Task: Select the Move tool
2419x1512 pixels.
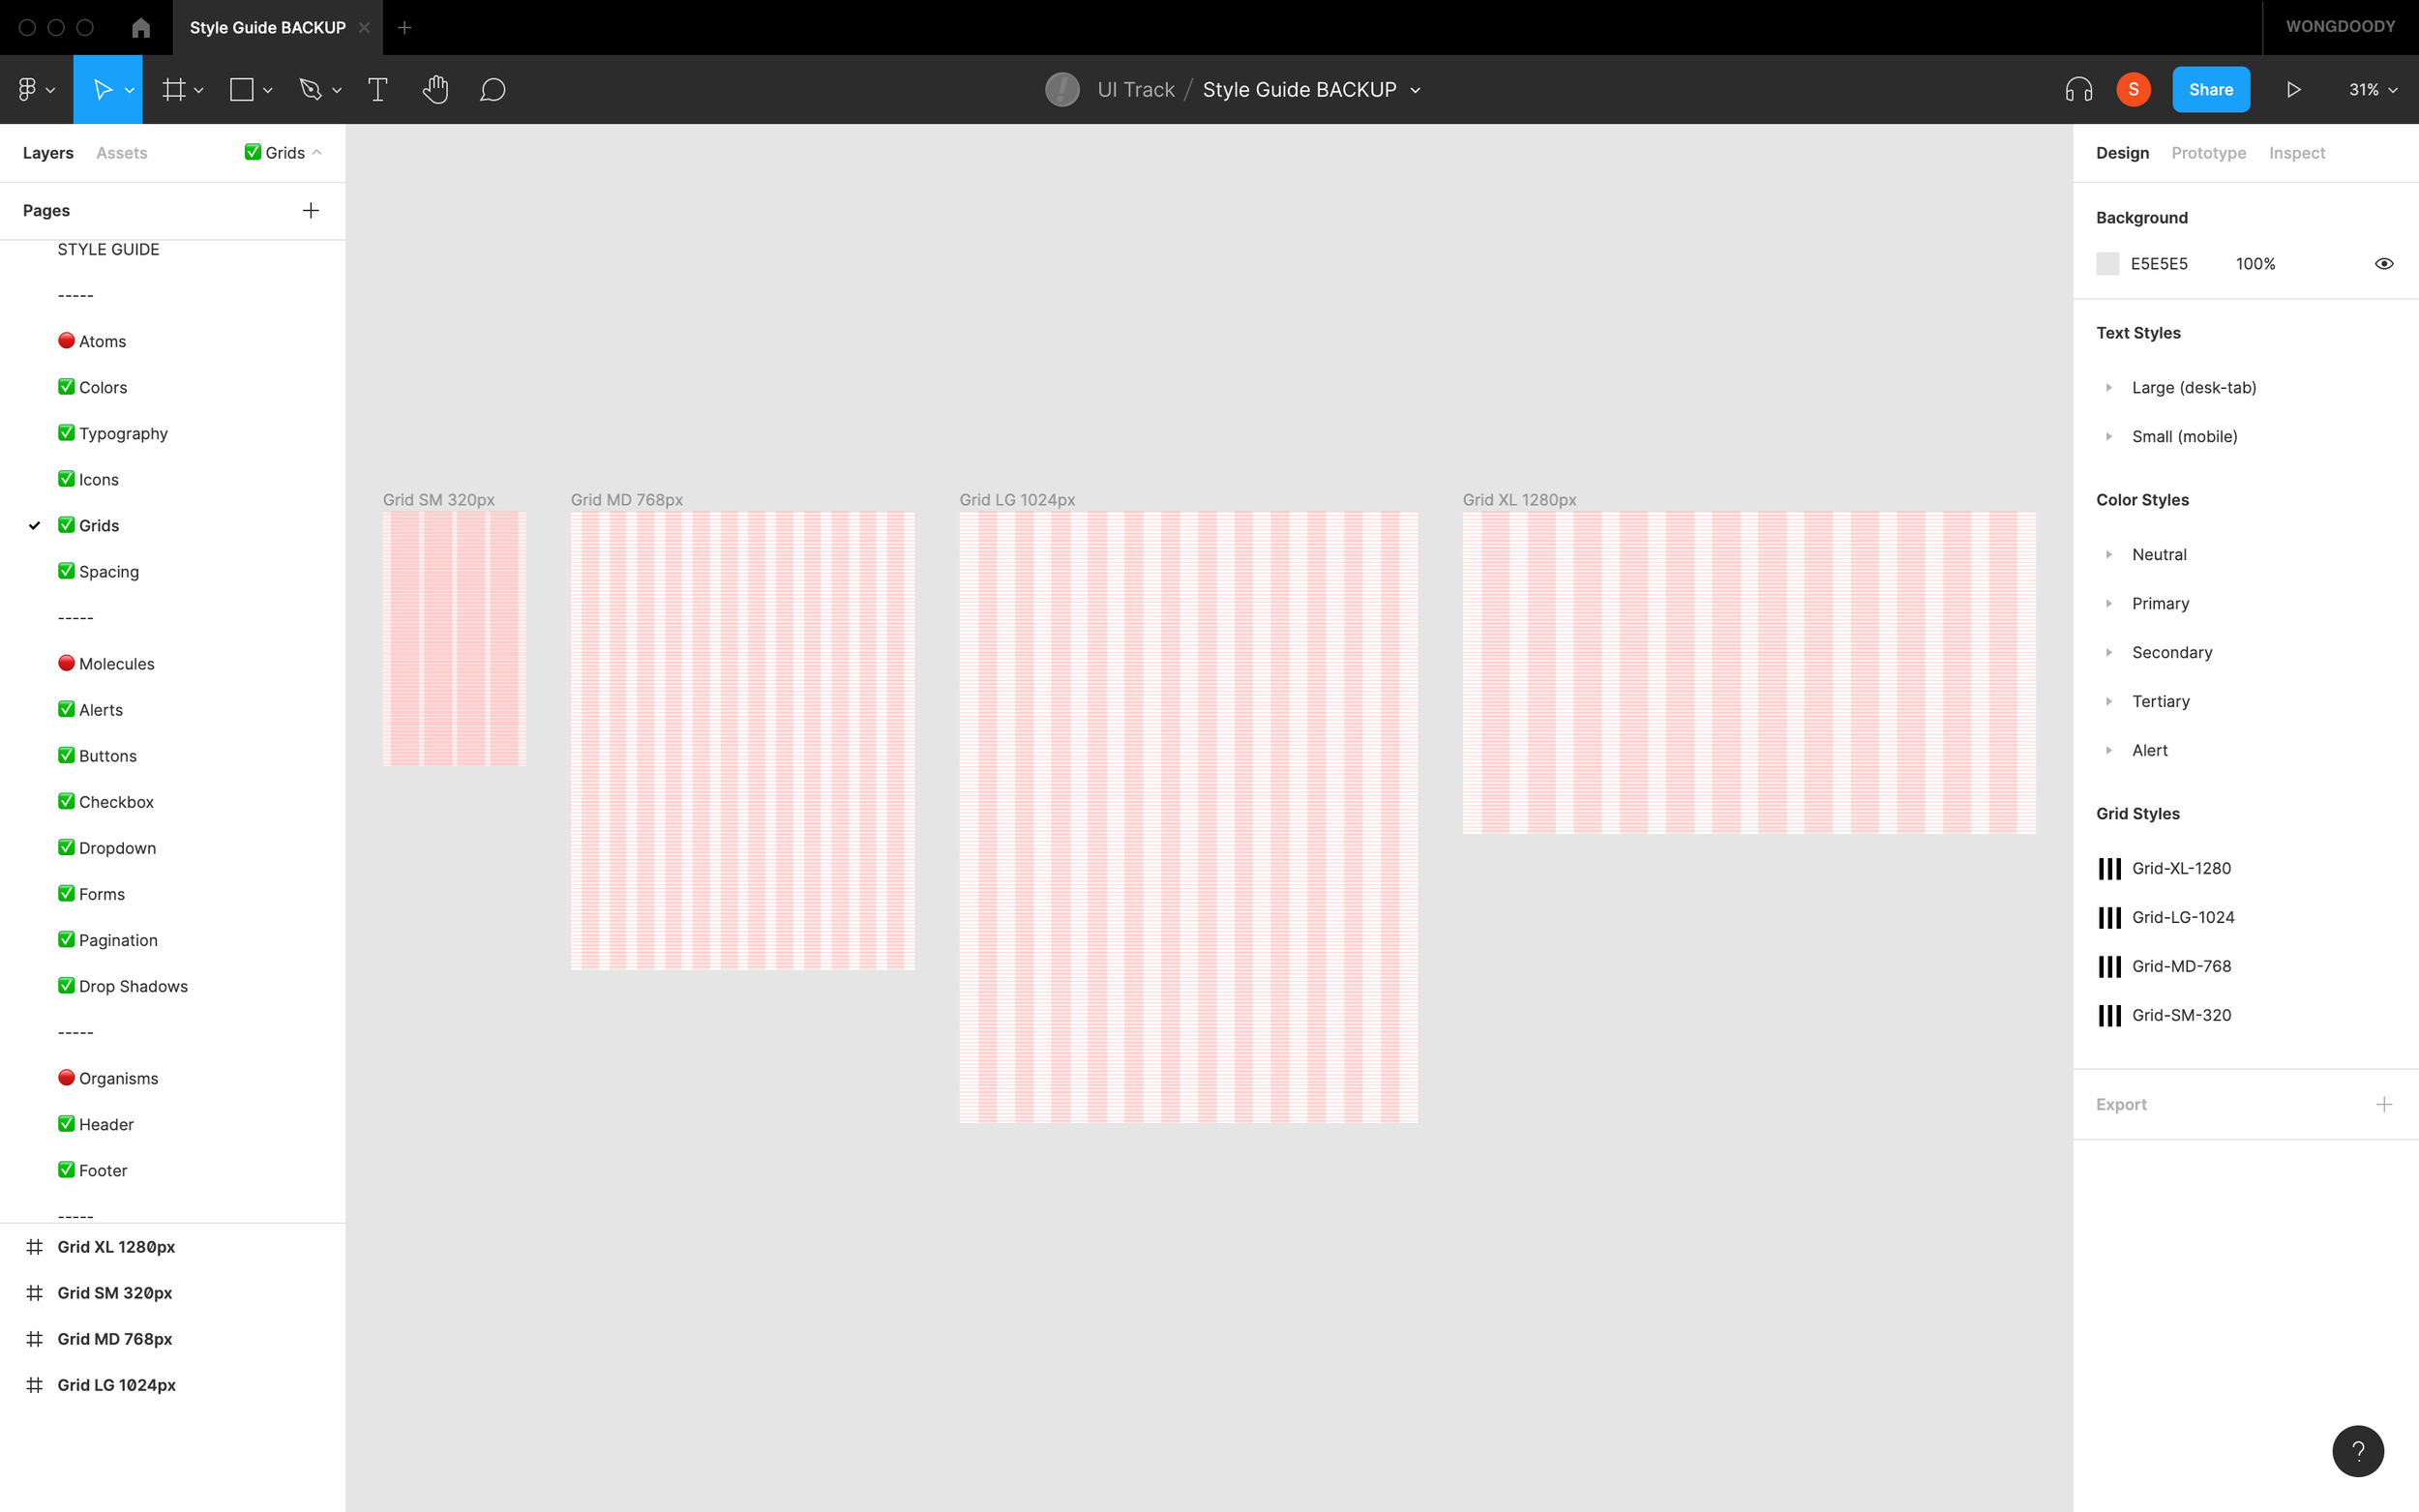Action: 103,89
